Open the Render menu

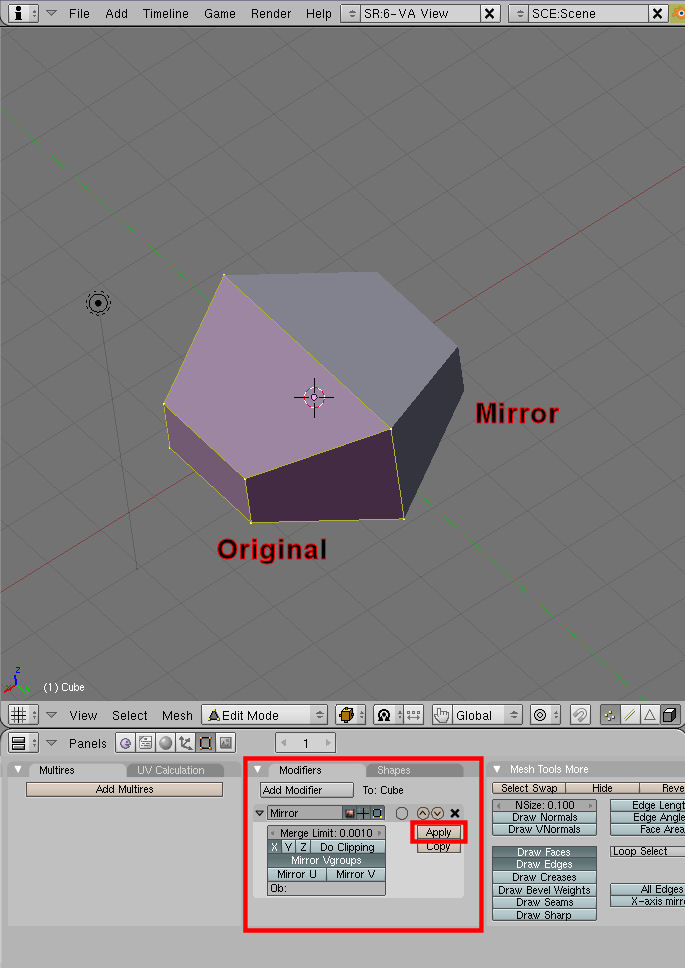271,14
